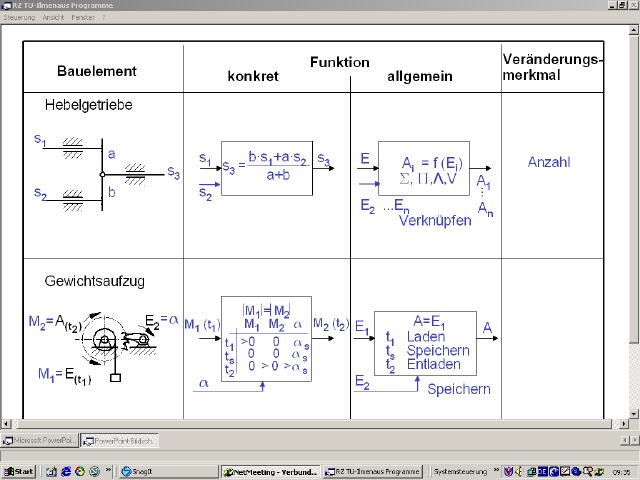
Task: Select RZ TU-Ilmenaus Programme taskbar button
Action: [376, 471]
